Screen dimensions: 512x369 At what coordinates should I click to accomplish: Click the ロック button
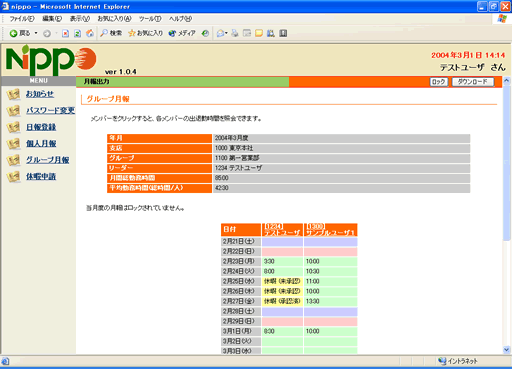click(438, 82)
